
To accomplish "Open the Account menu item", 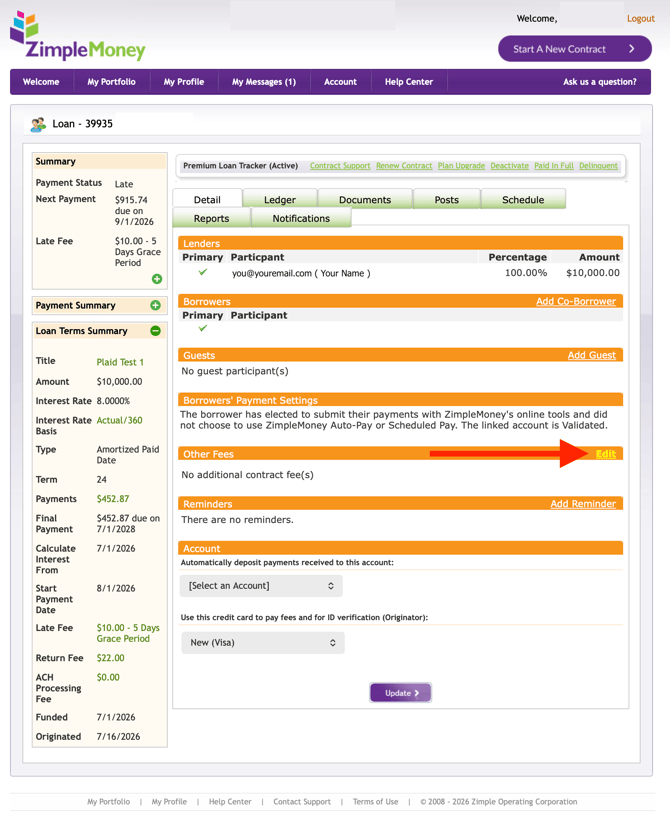I will 340,82.
